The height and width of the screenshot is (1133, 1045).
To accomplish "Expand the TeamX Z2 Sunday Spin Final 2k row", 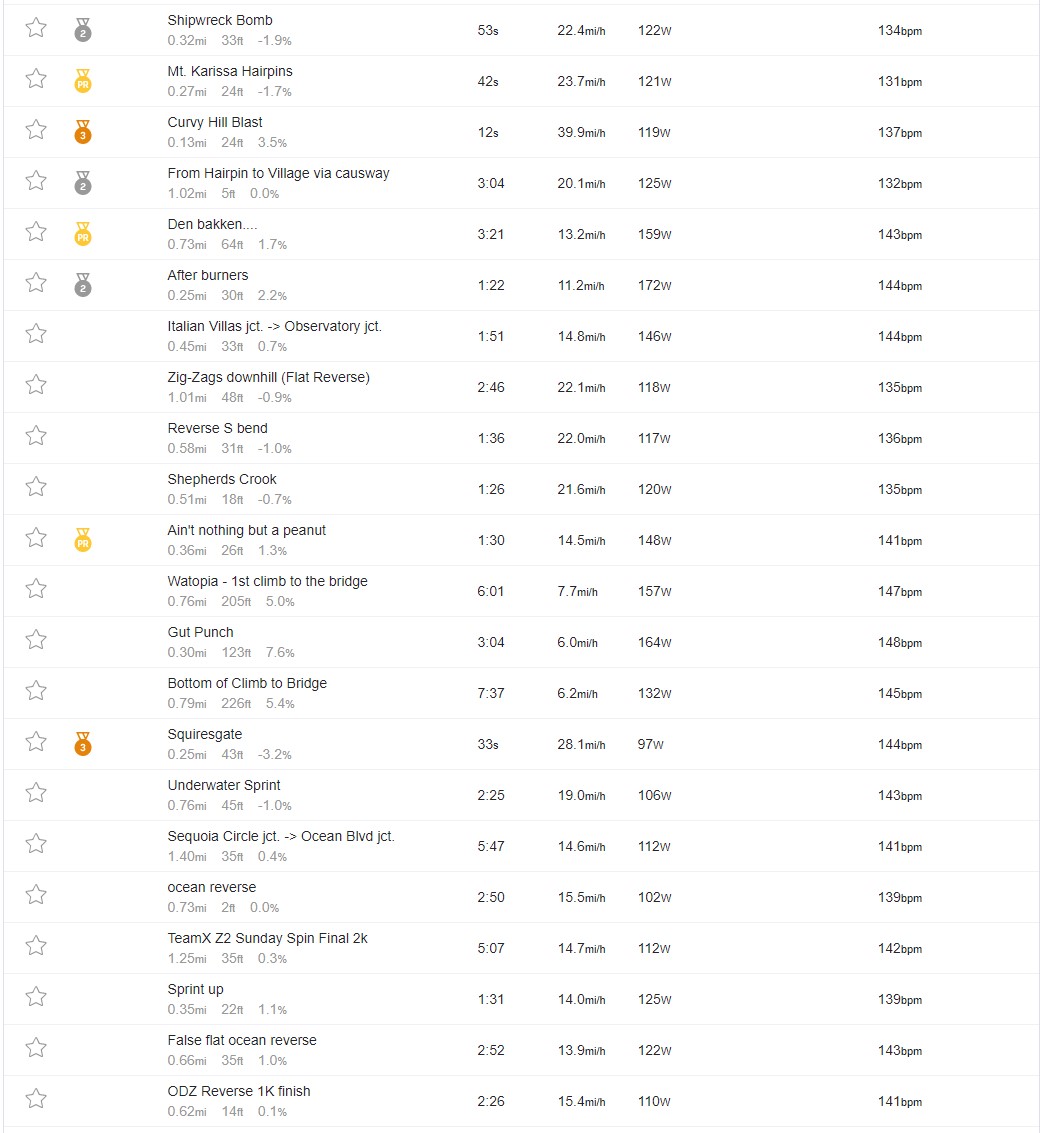I will tap(521, 948).
